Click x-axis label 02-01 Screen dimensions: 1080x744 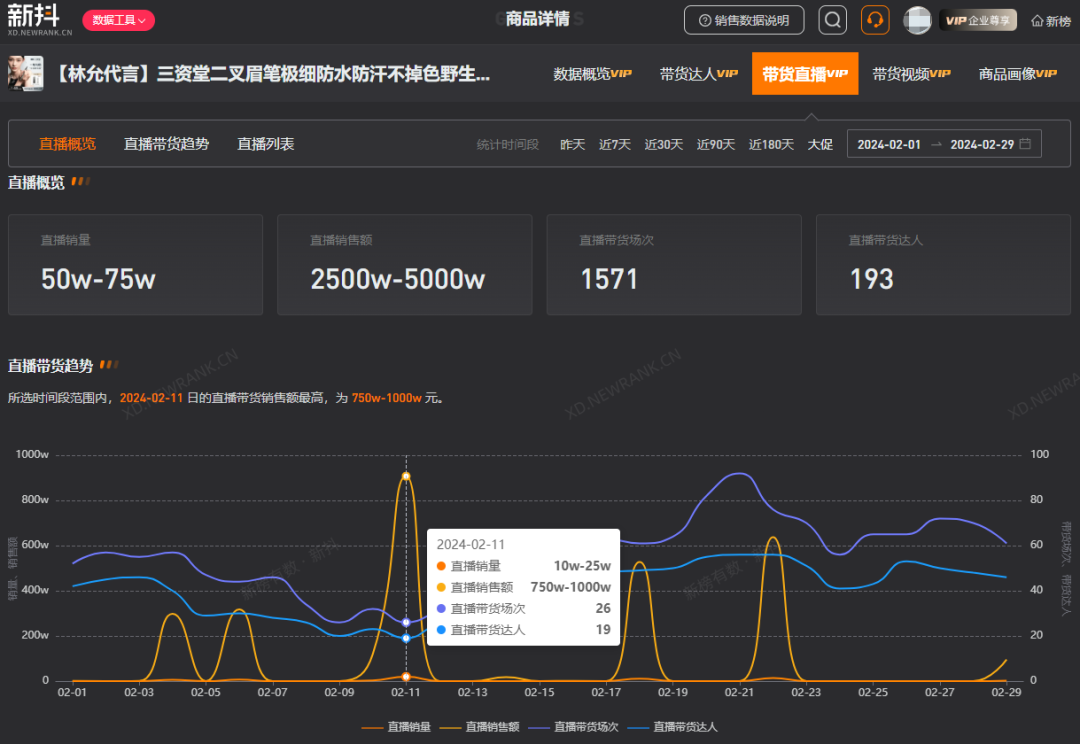pos(72,692)
